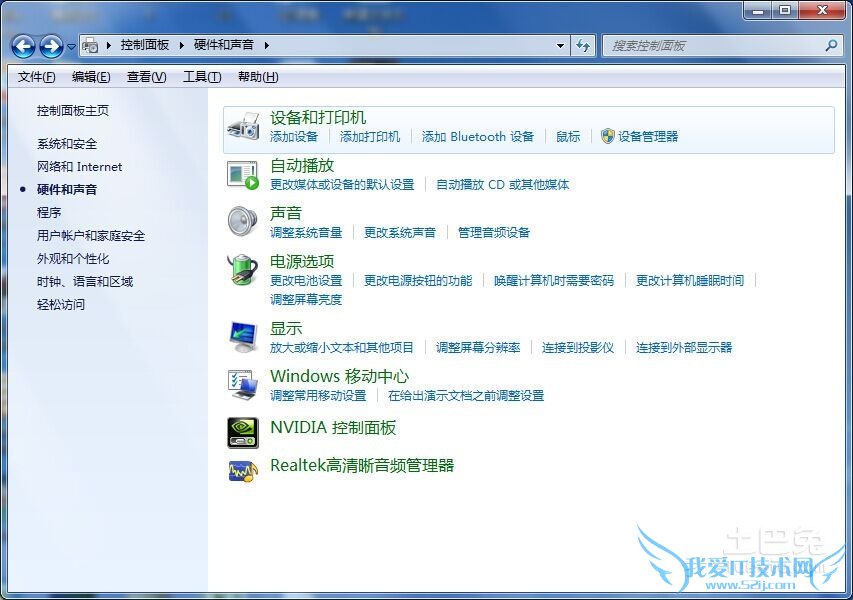853x600 pixels.
Task: Open 程序 in sidebar
Action: click(x=49, y=212)
